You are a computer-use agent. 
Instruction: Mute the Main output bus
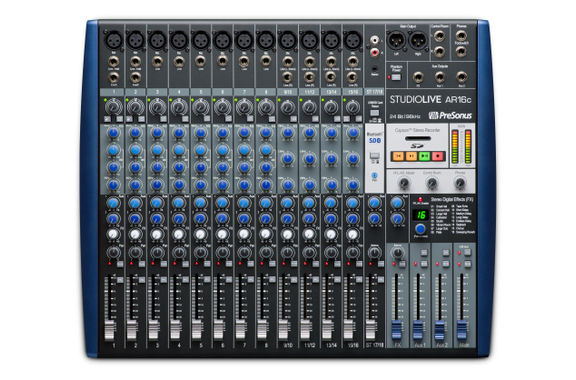468,264
